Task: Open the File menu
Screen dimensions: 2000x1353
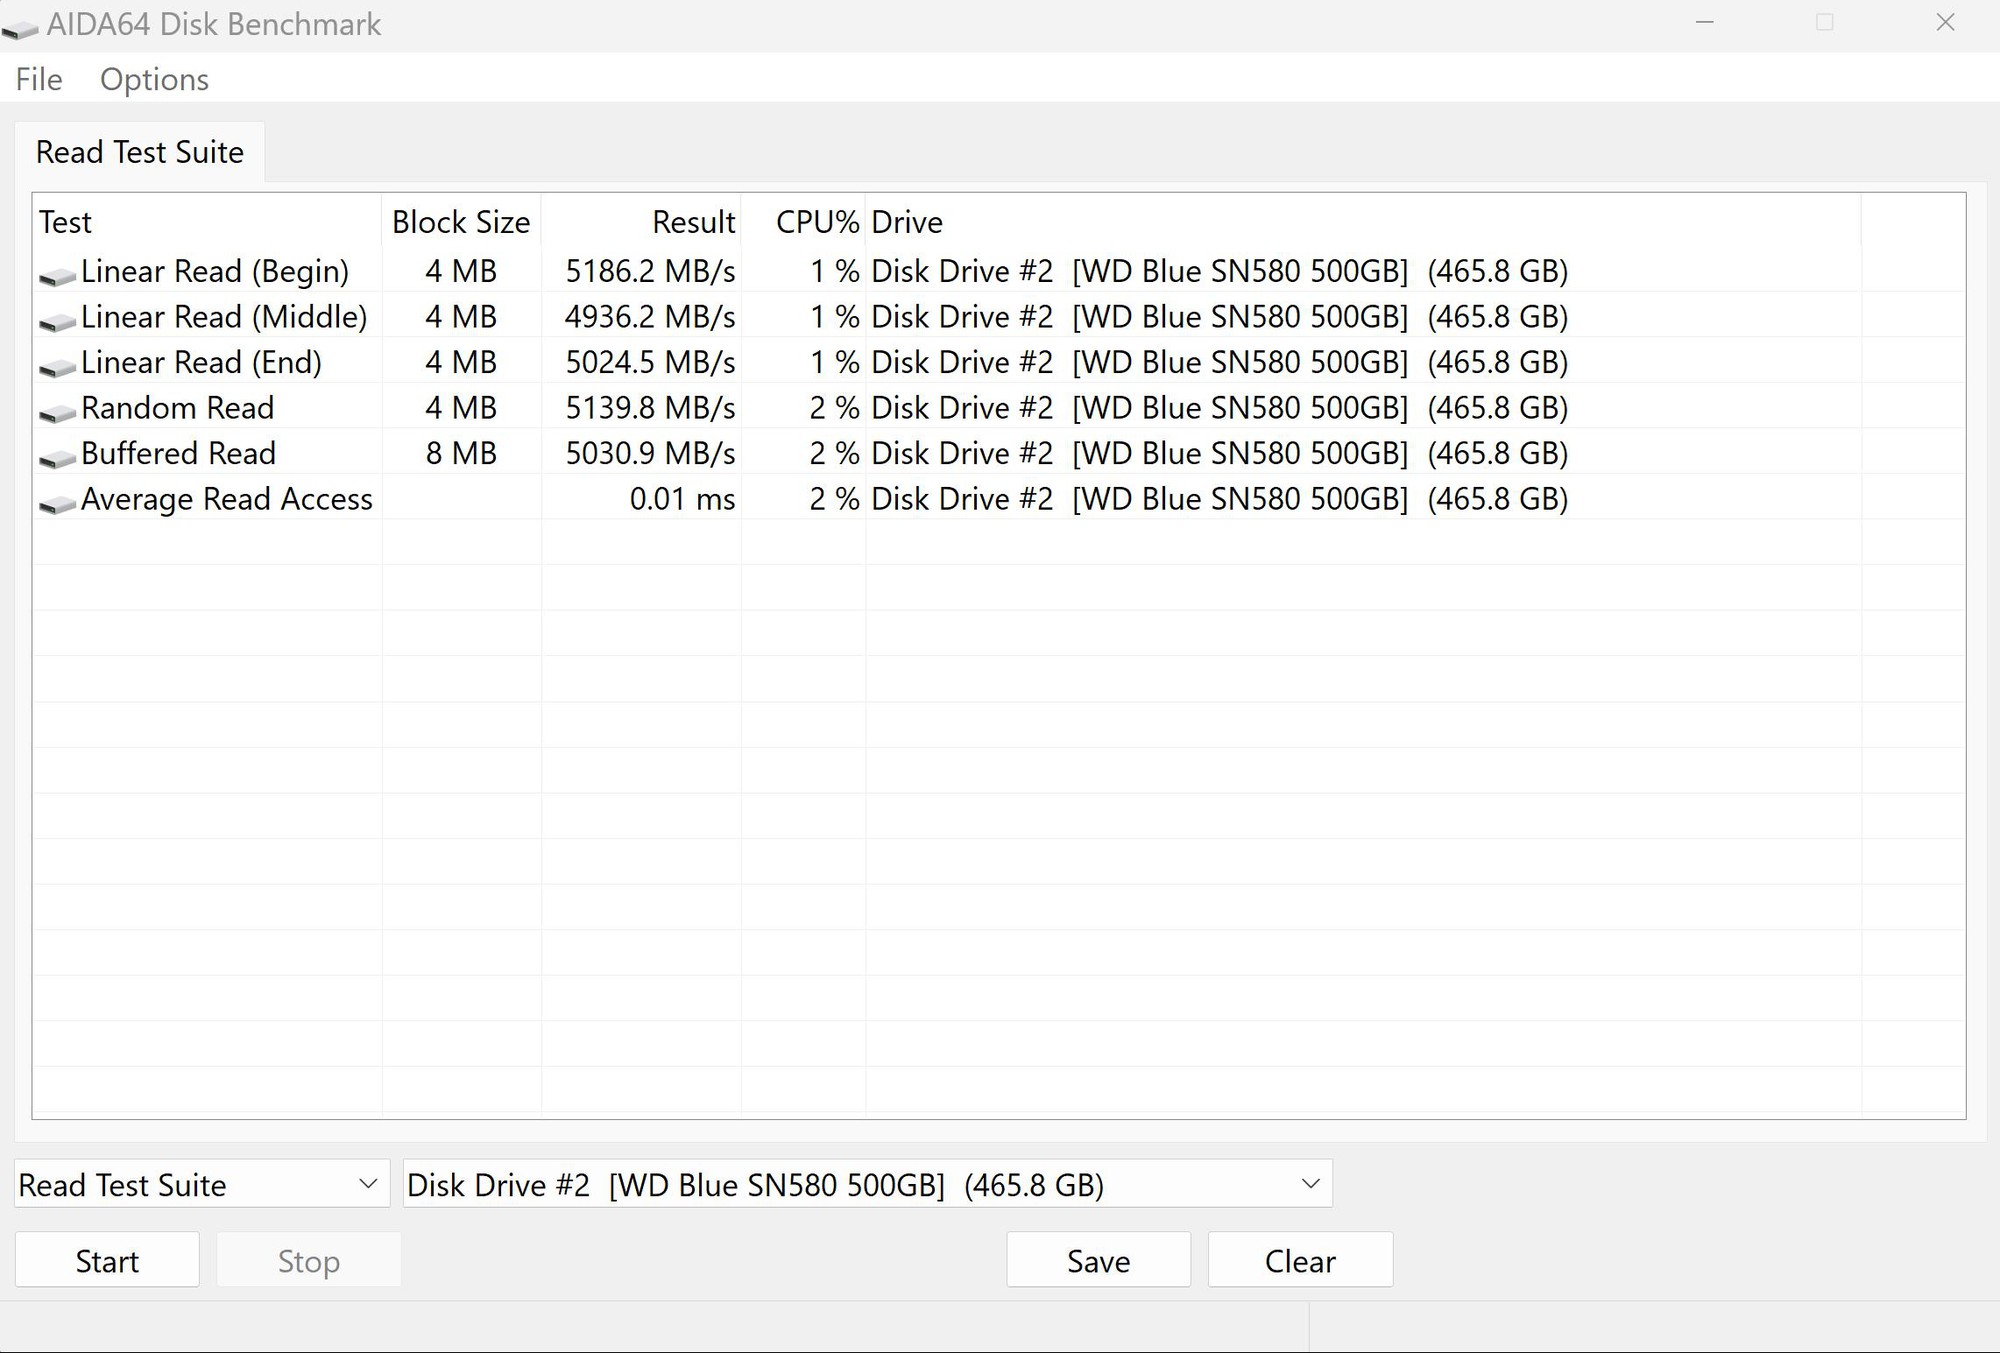Action: (x=39, y=79)
